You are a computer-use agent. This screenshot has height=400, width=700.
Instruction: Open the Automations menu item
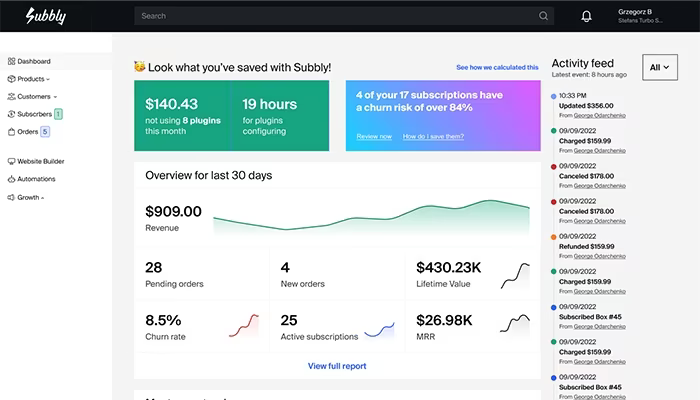(x=36, y=179)
